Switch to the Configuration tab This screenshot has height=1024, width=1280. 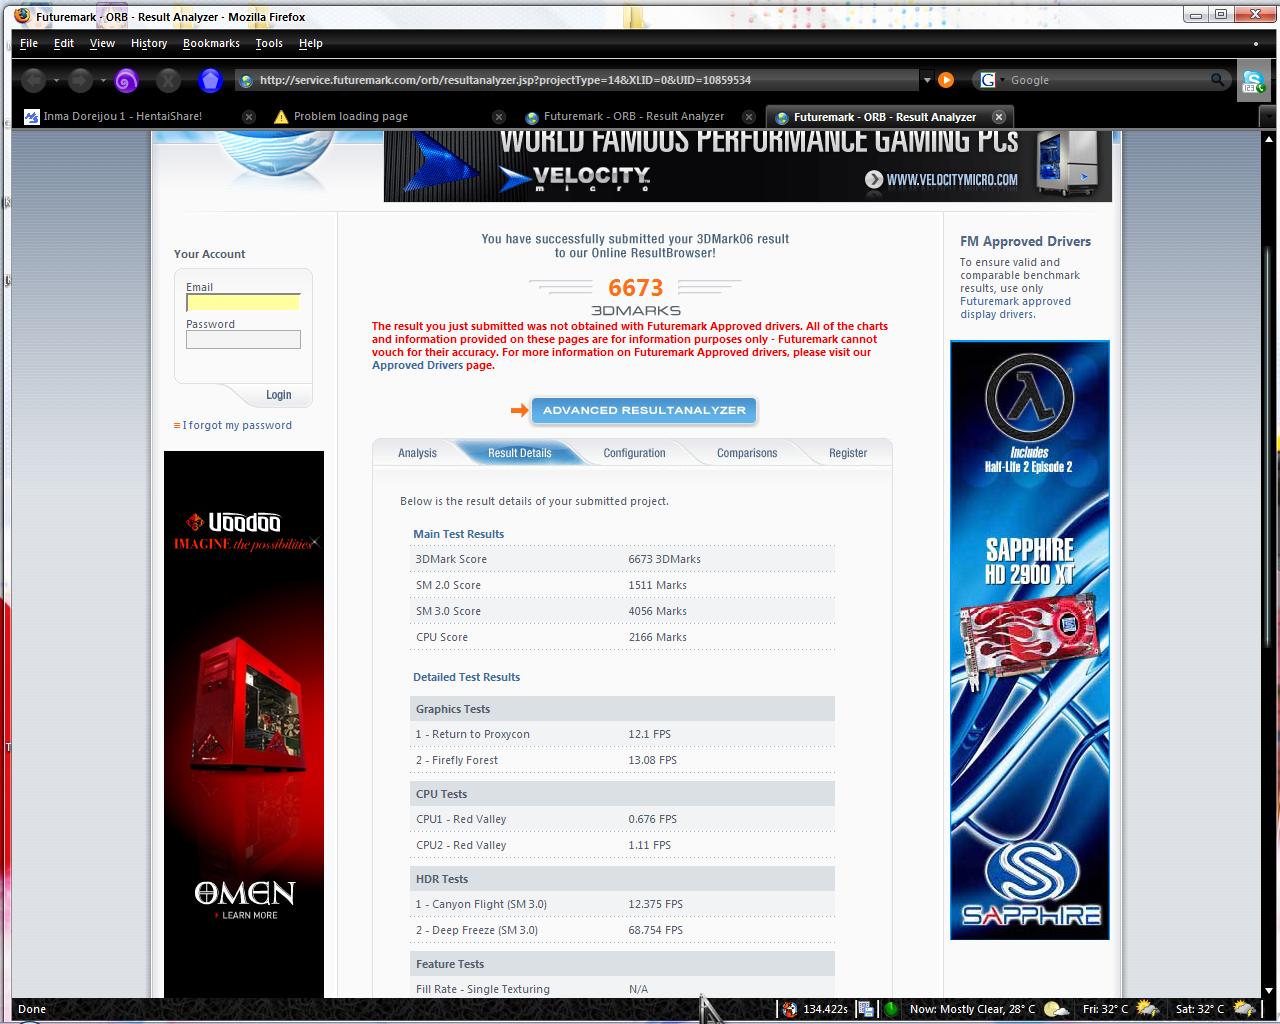pos(634,453)
